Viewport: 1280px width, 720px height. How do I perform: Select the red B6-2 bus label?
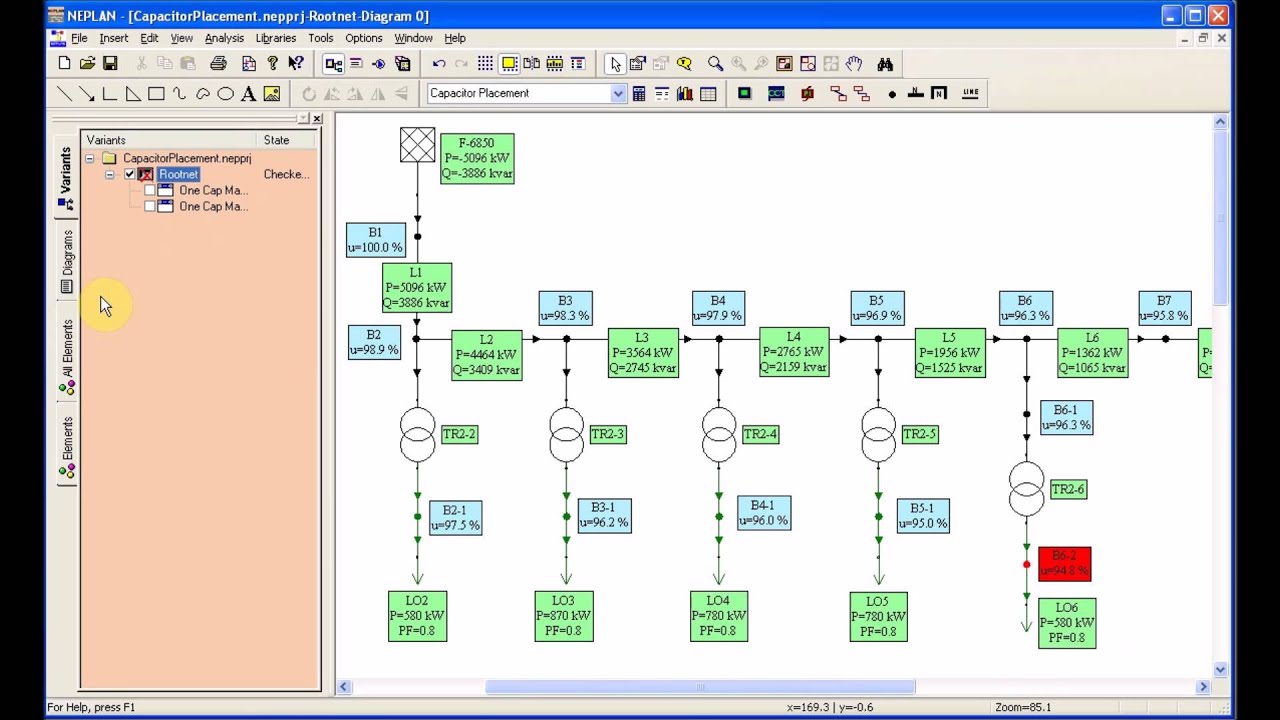pos(1065,564)
